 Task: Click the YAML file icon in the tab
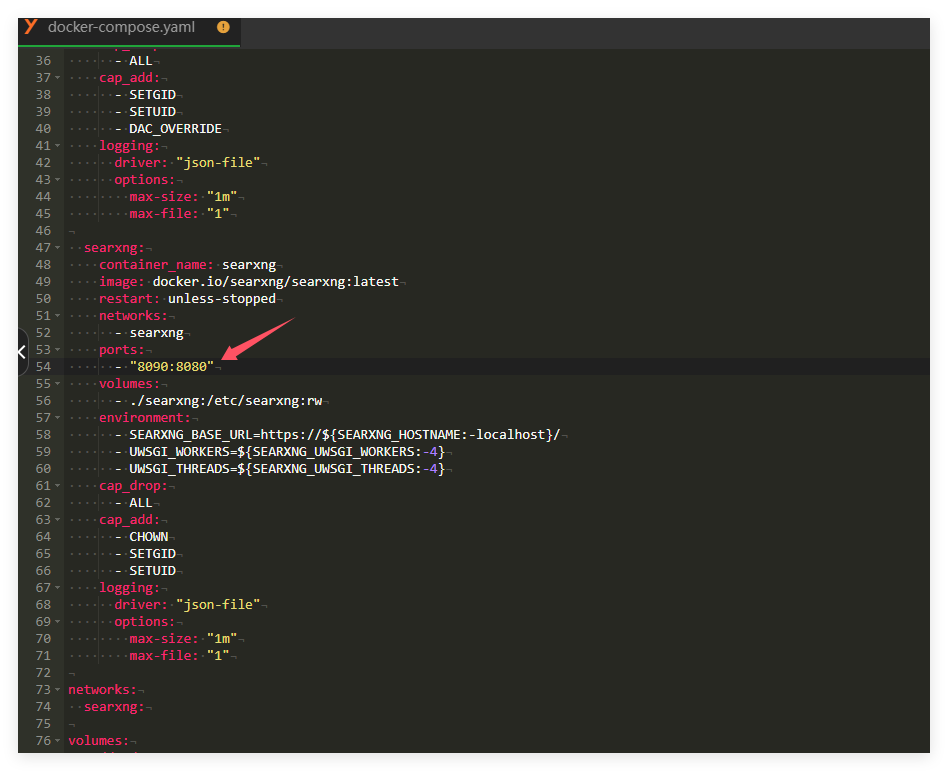31,26
